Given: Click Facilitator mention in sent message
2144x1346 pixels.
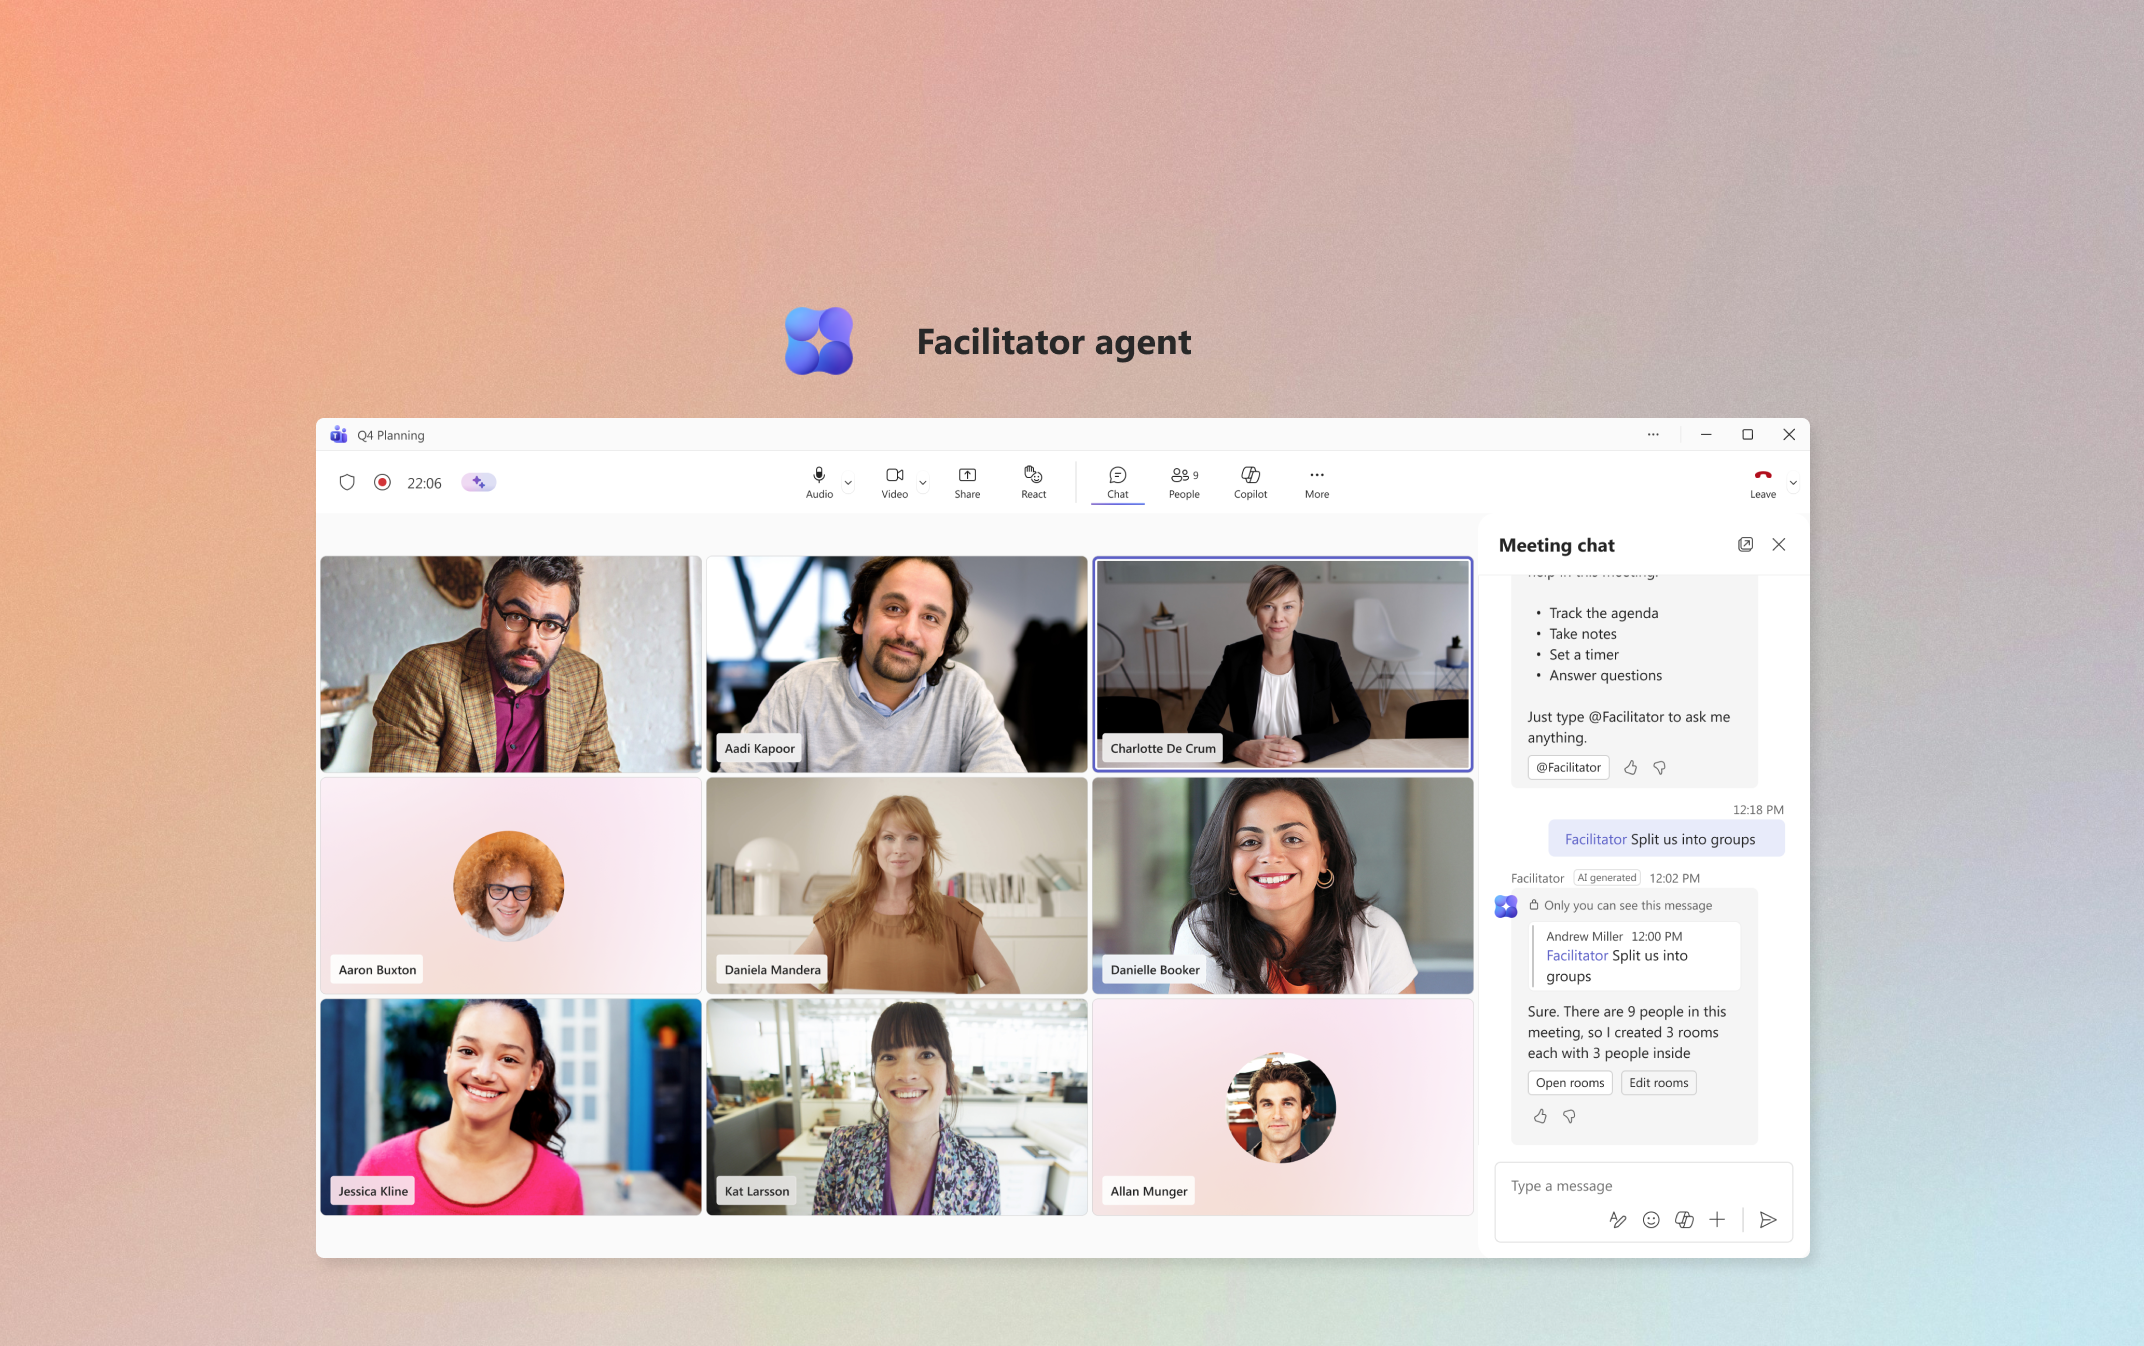Looking at the screenshot, I should coord(1596,839).
